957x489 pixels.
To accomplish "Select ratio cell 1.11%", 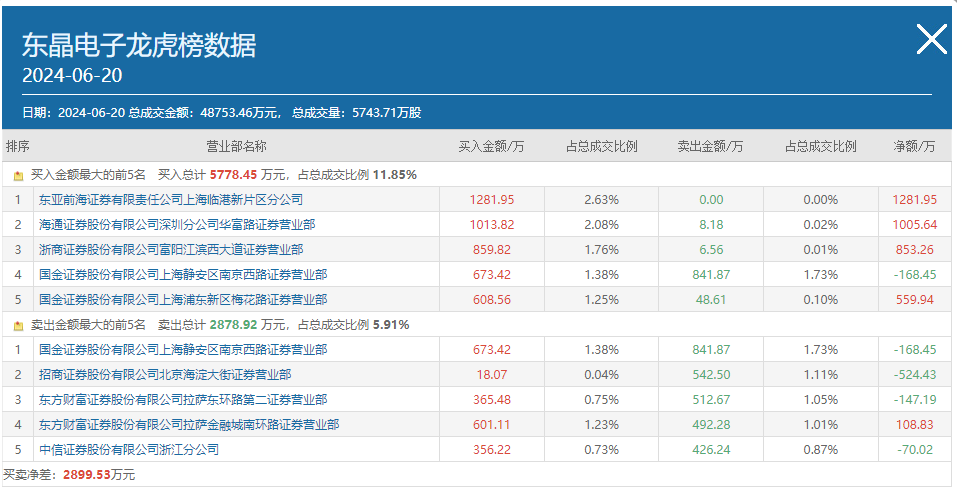I will click(821, 375).
